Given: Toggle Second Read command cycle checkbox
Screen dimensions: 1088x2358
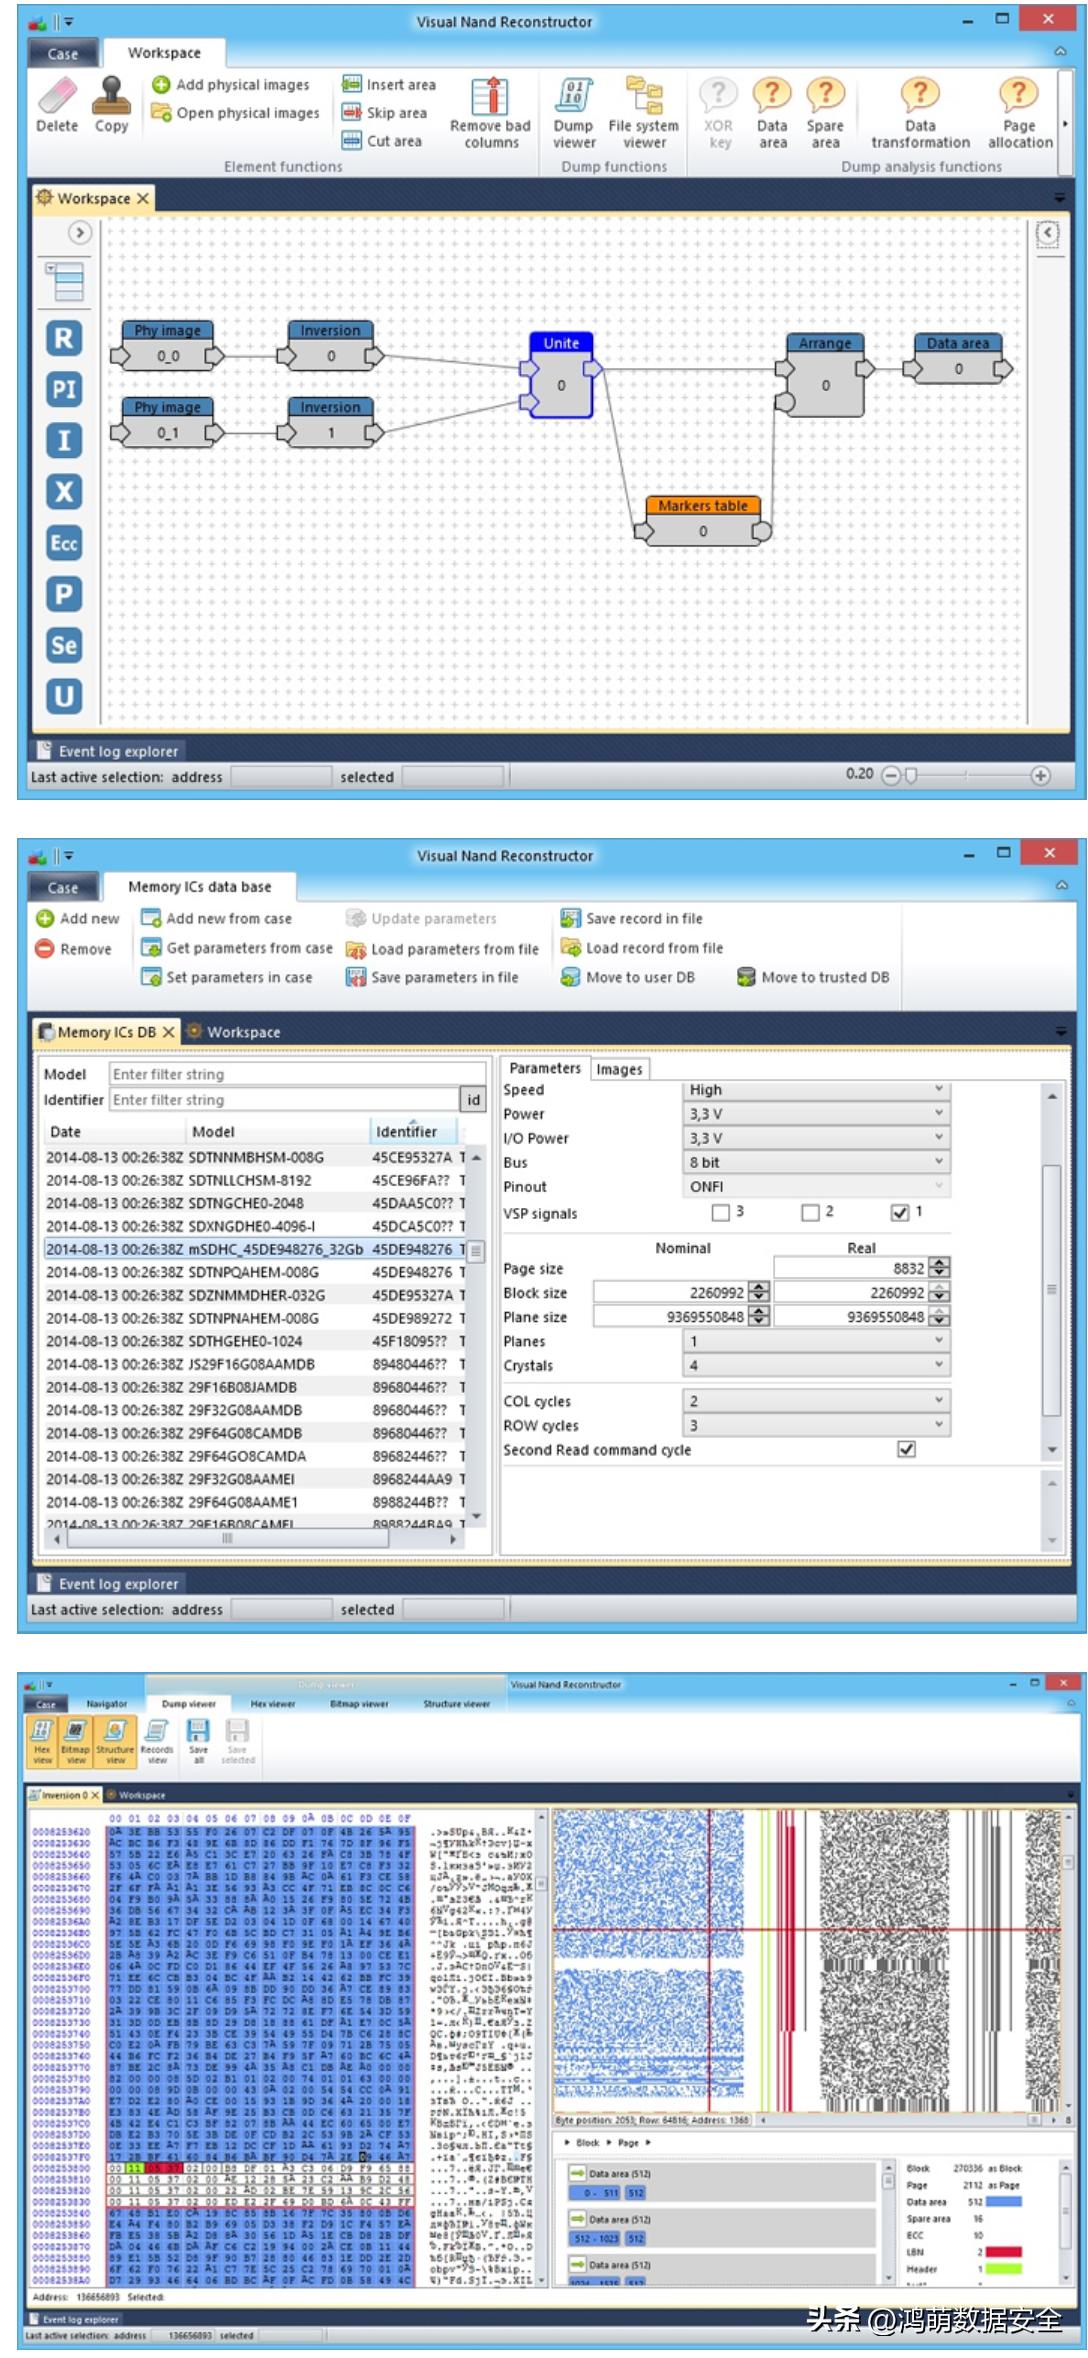Looking at the screenshot, I should [906, 1449].
